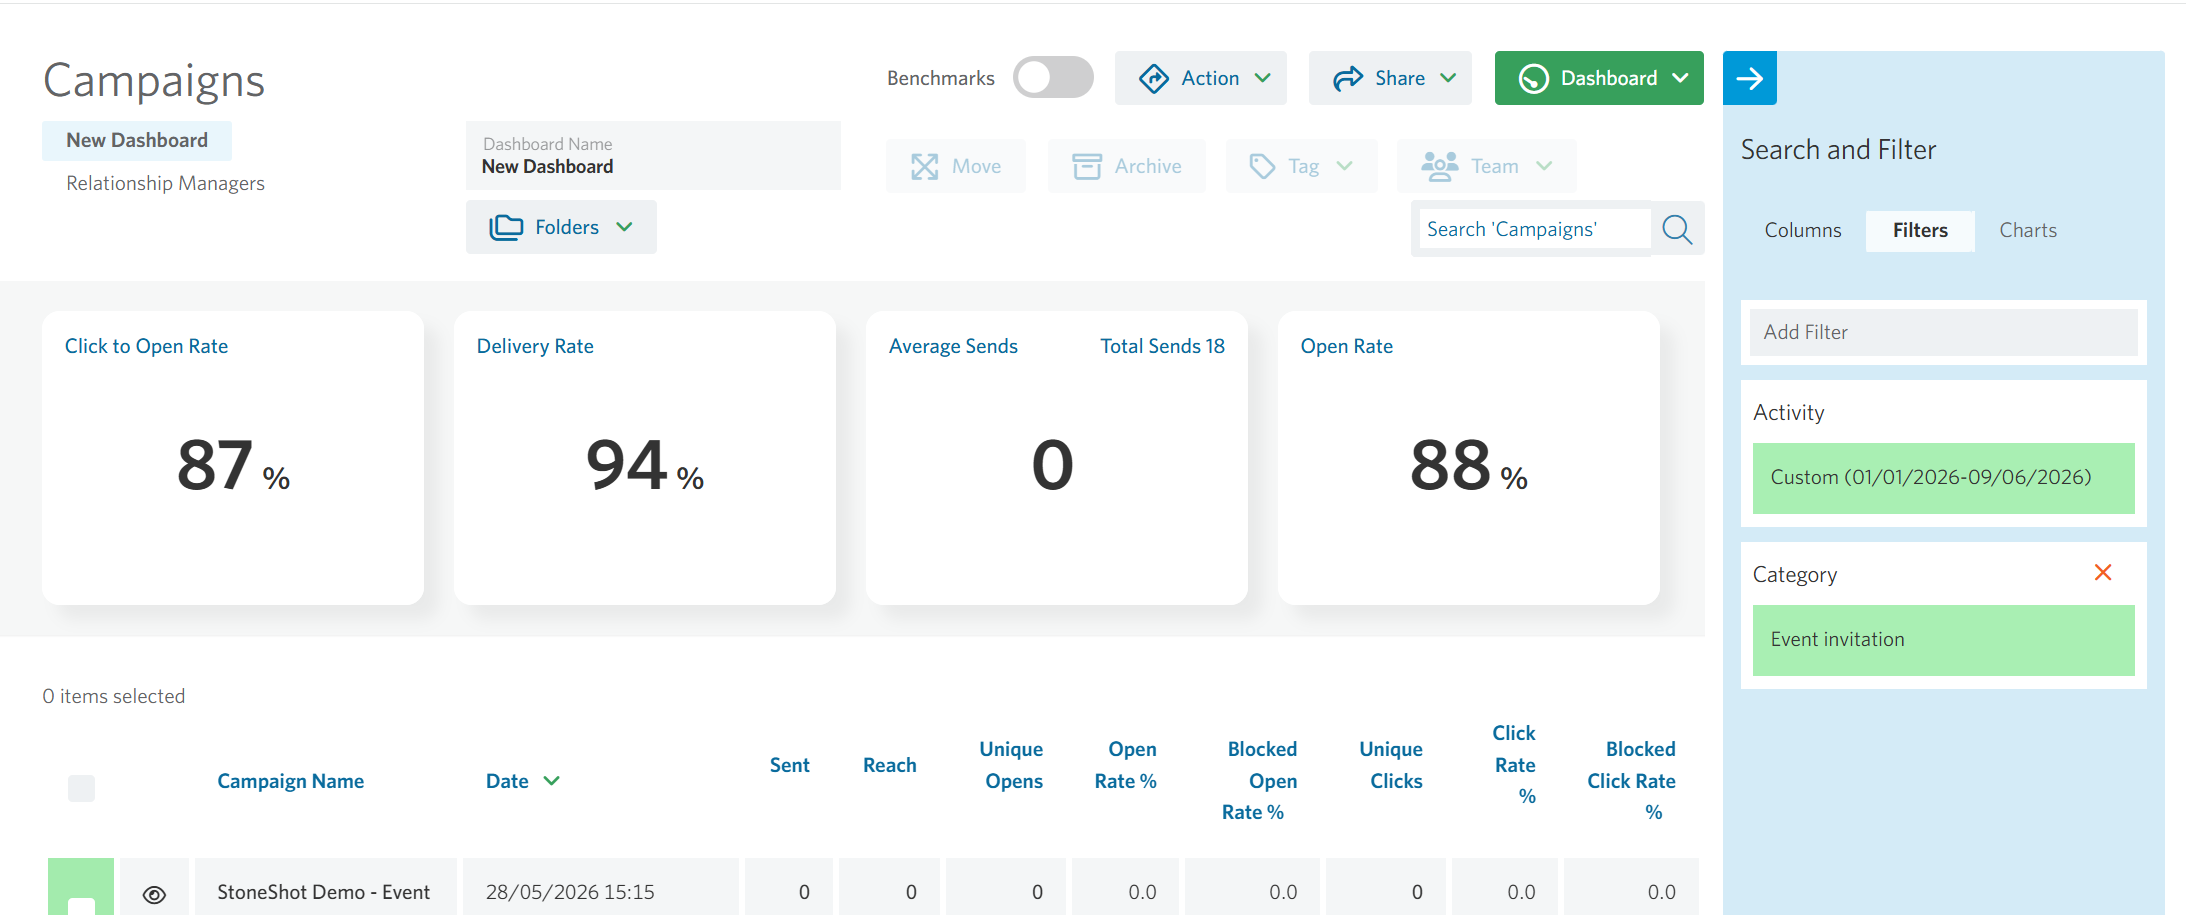Open the Share dropdown chevron
Viewport: 2186px width, 915px height.
(1448, 78)
